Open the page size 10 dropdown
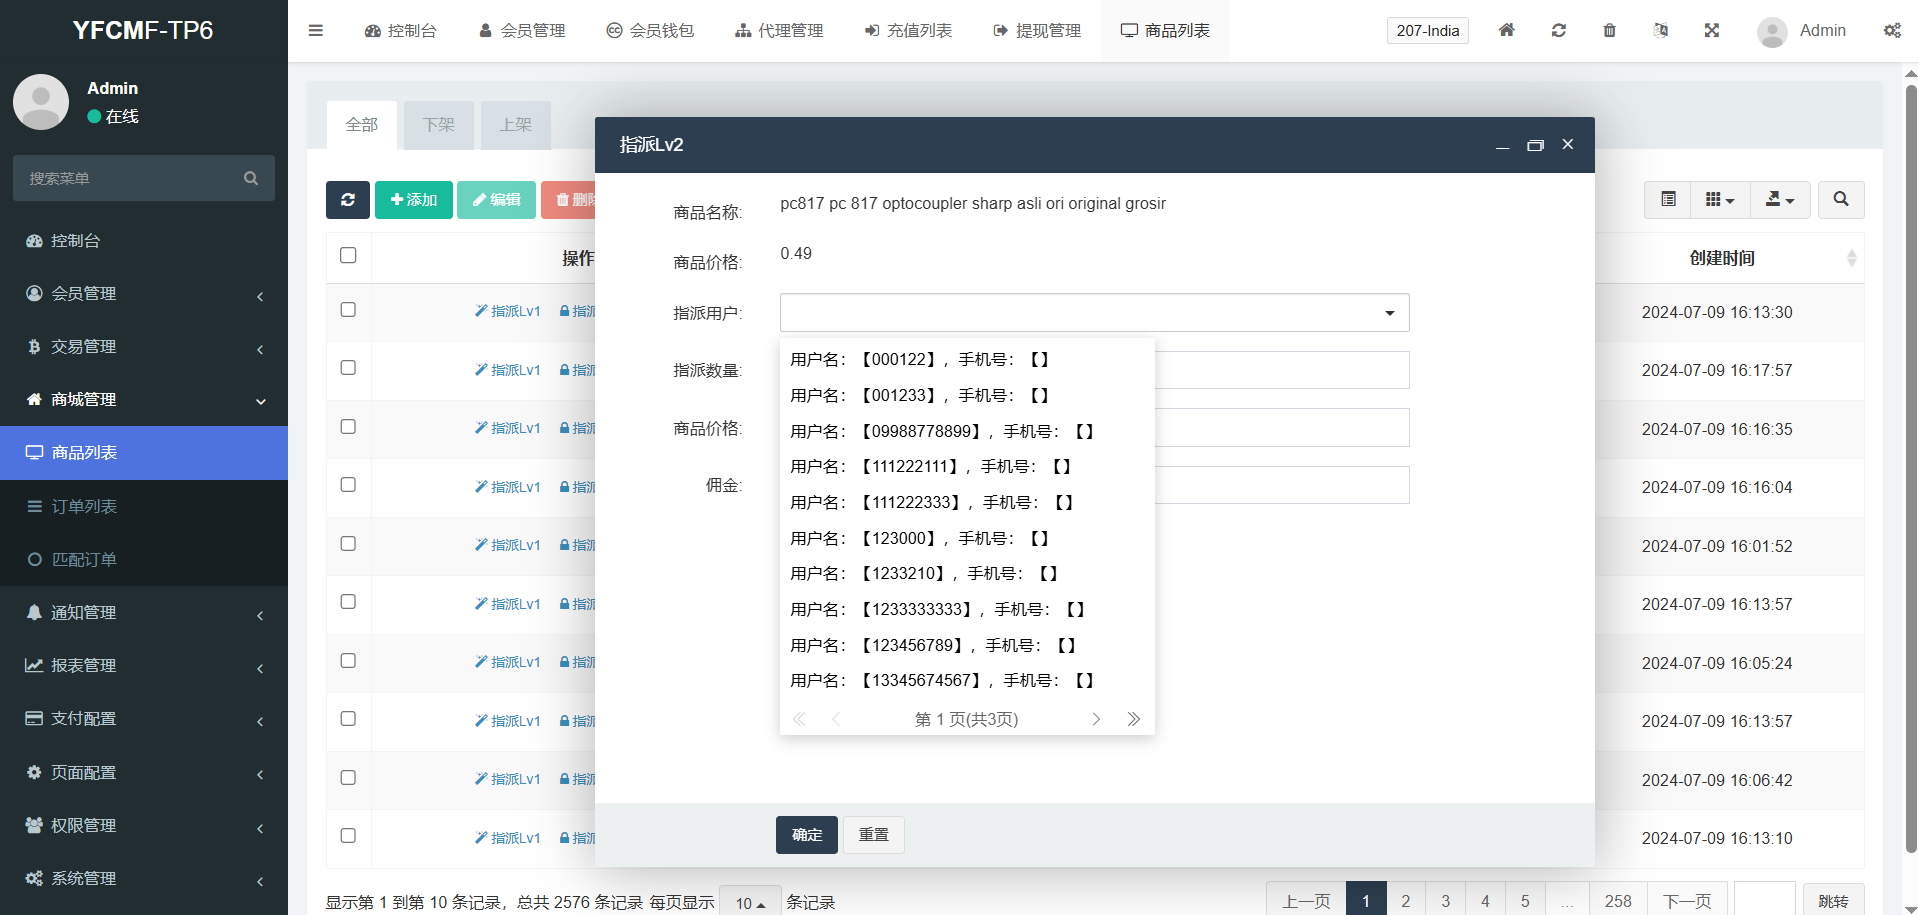1919x915 pixels. click(750, 902)
